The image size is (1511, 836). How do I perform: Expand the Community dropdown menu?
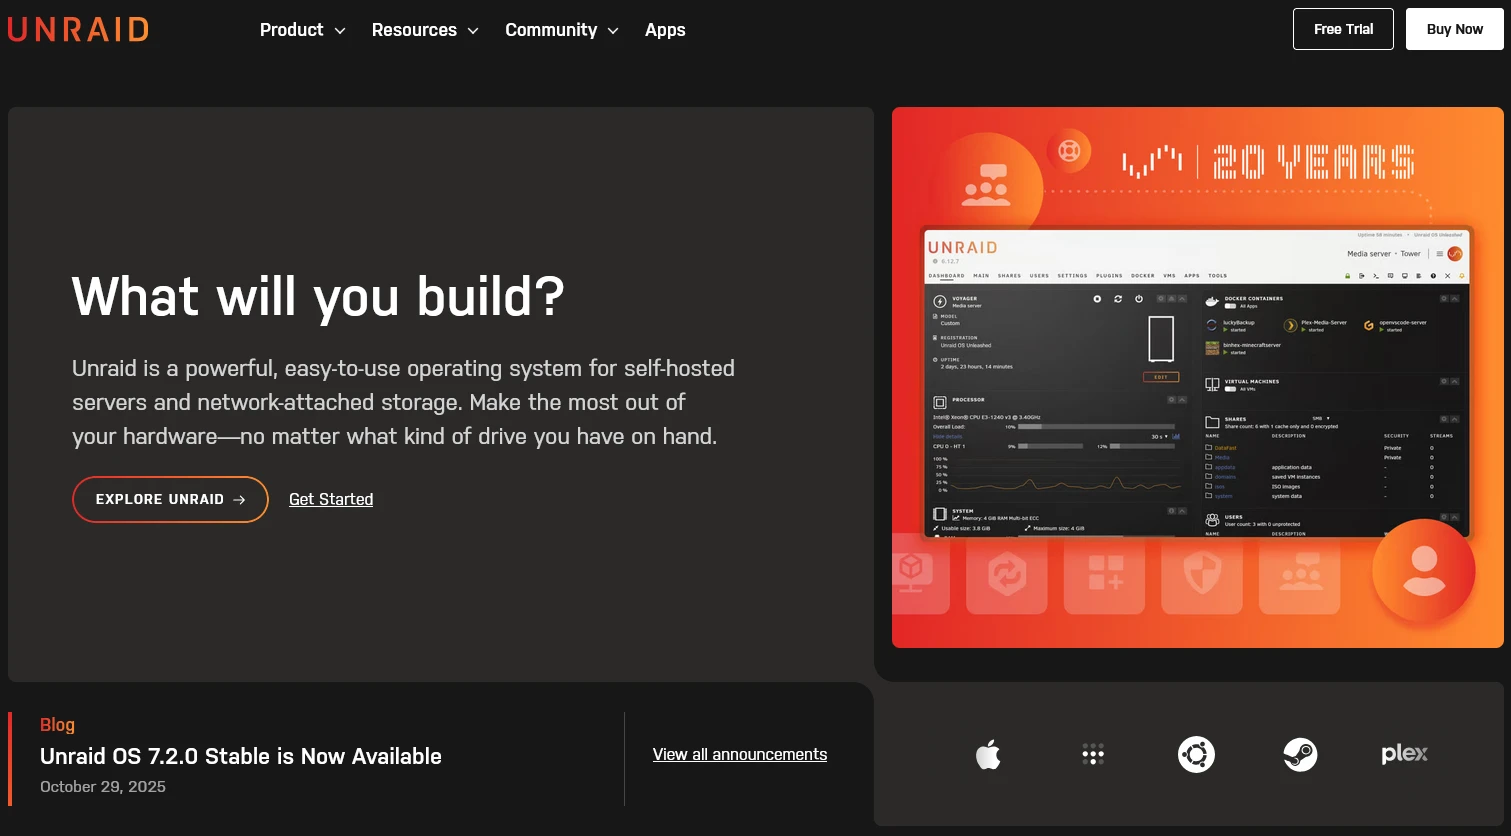[x=561, y=30]
